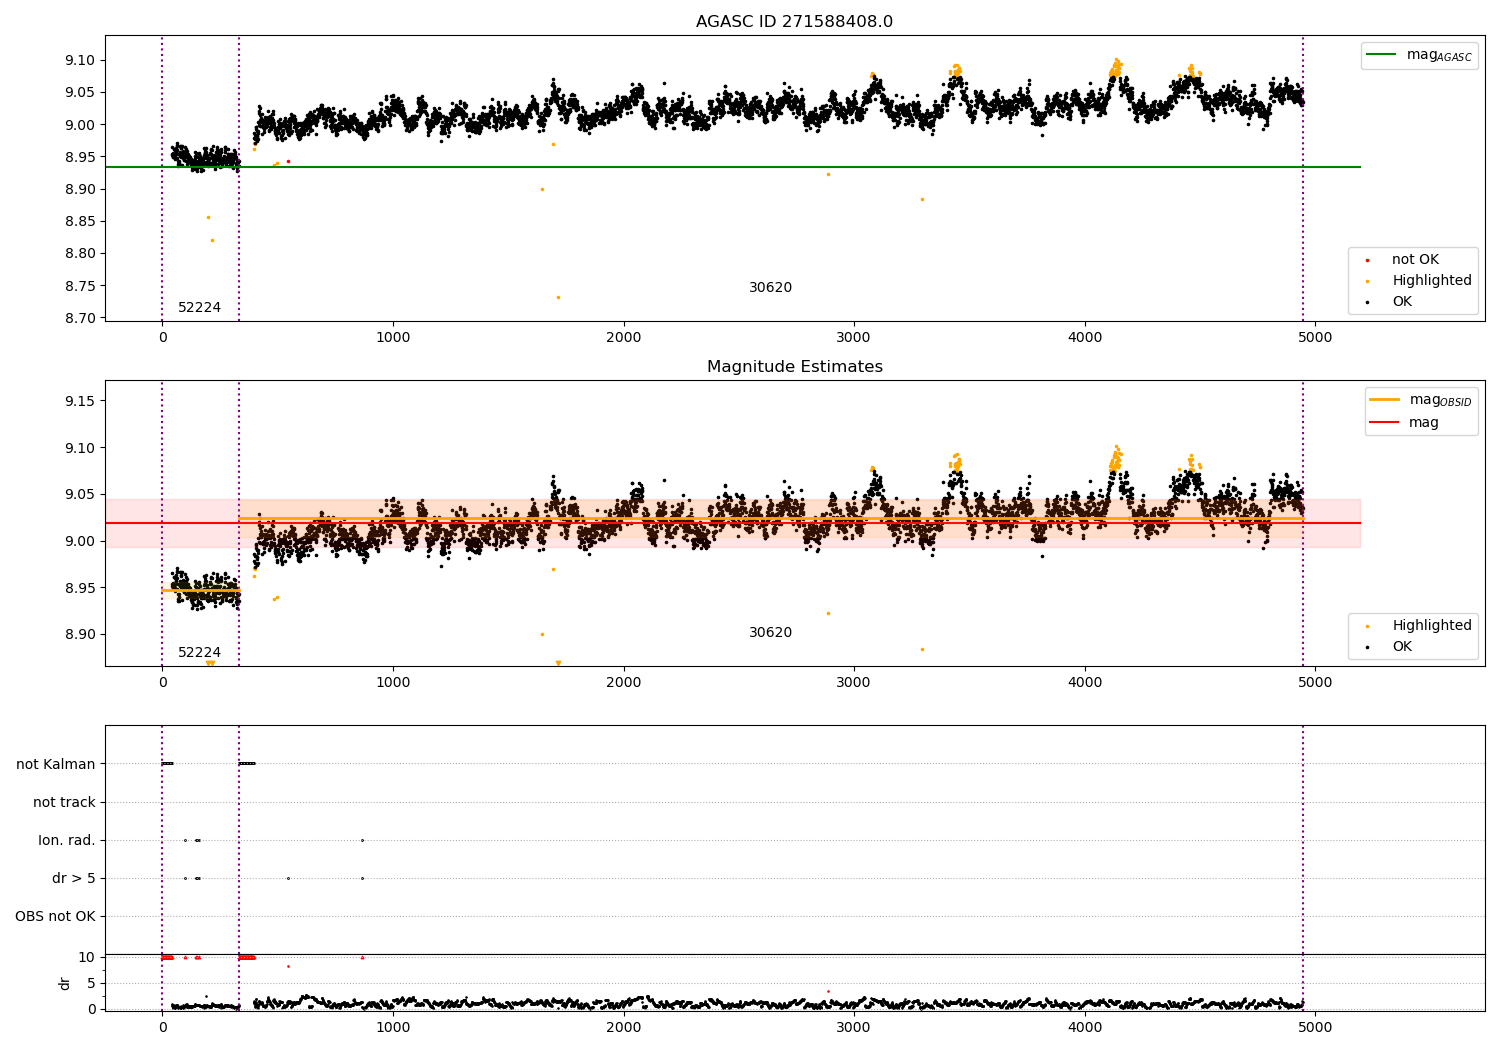Click OBSID label 30620 in Magnitude Estimates plot

coord(770,633)
